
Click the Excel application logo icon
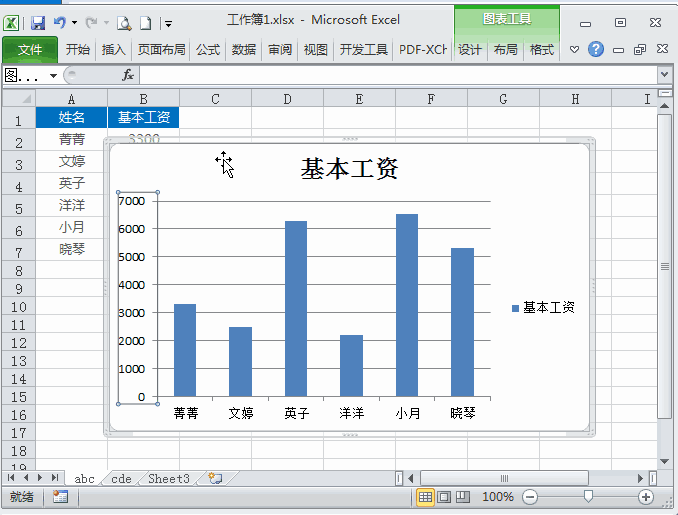[11, 23]
